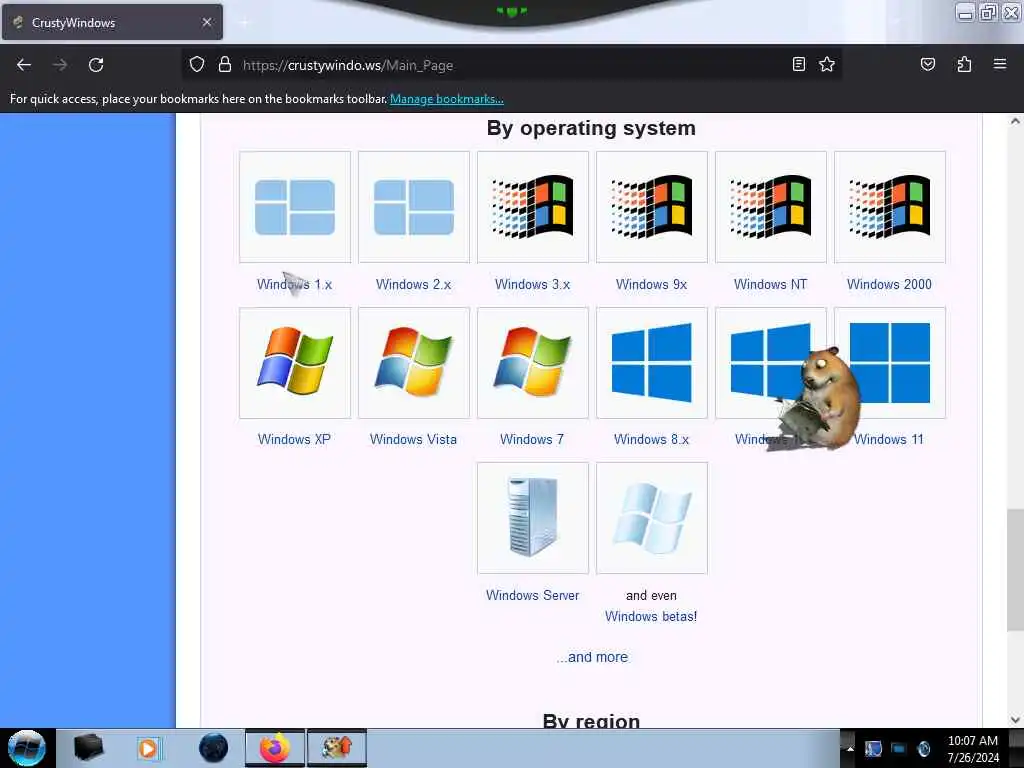
Task: Follow the Windows XP text link
Action: tap(295, 439)
